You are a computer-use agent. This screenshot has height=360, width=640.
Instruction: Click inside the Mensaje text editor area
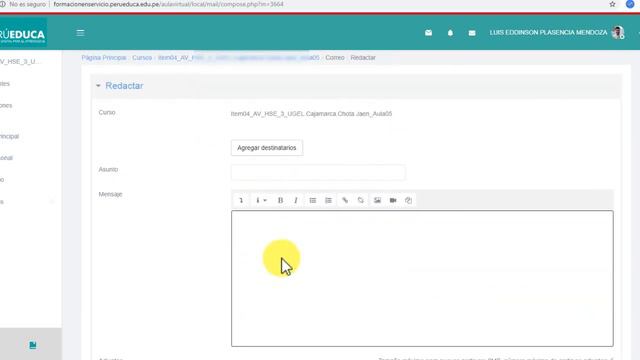point(422,278)
